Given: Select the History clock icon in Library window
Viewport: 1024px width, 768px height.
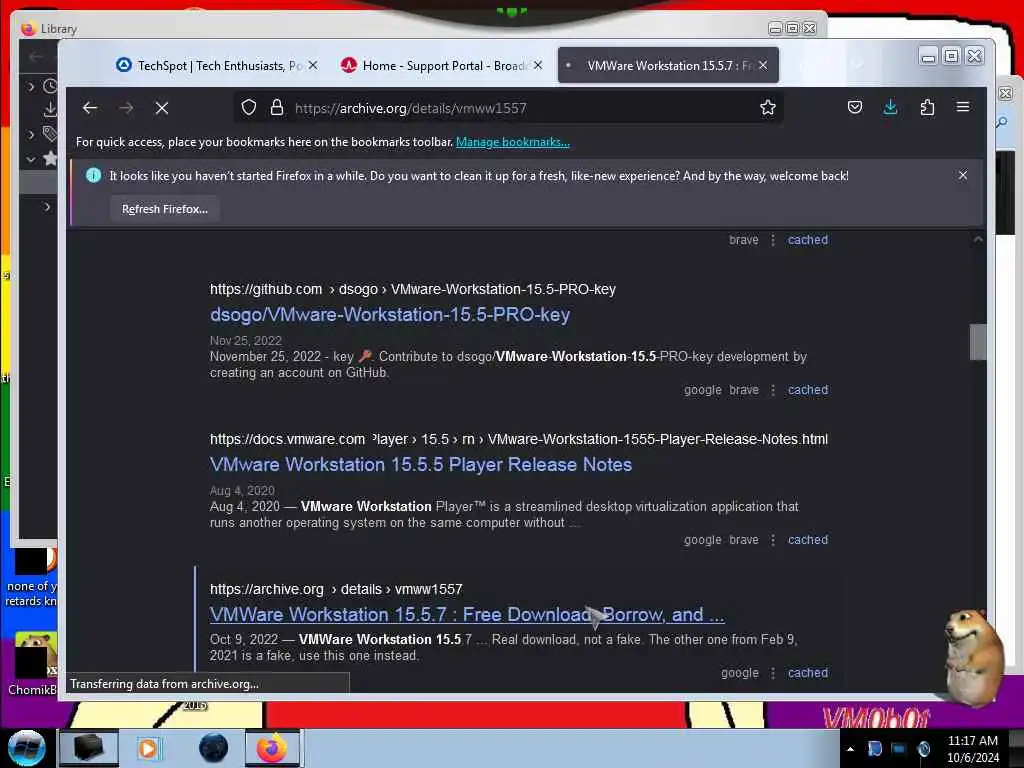Looking at the screenshot, I should [x=50, y=86].
